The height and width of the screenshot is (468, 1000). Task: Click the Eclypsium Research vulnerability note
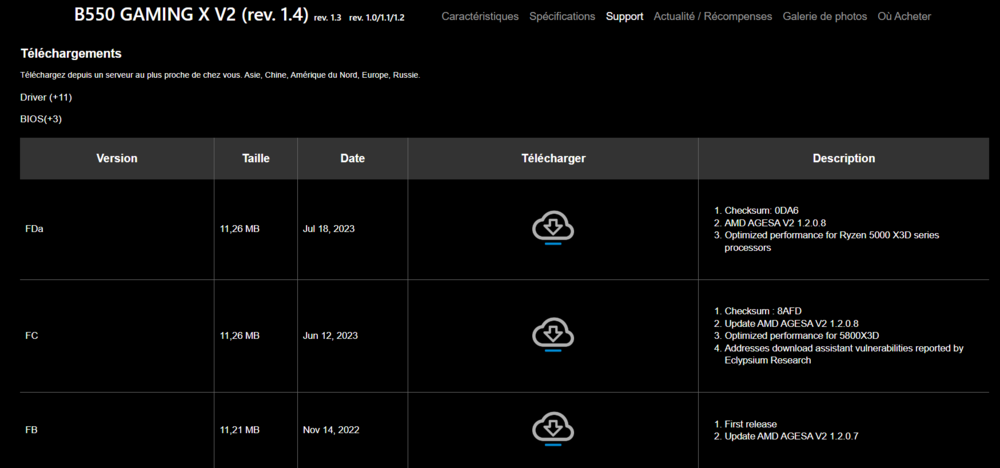[x=844, y=354]
